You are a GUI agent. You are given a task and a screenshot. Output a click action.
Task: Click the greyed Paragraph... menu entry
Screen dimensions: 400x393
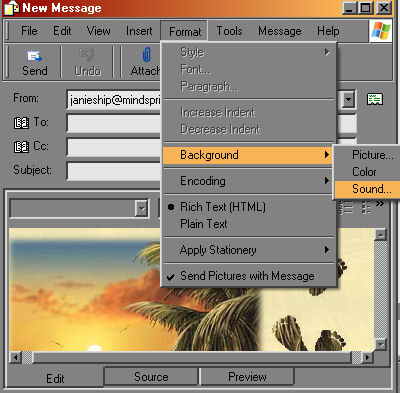tap(249, 86)
